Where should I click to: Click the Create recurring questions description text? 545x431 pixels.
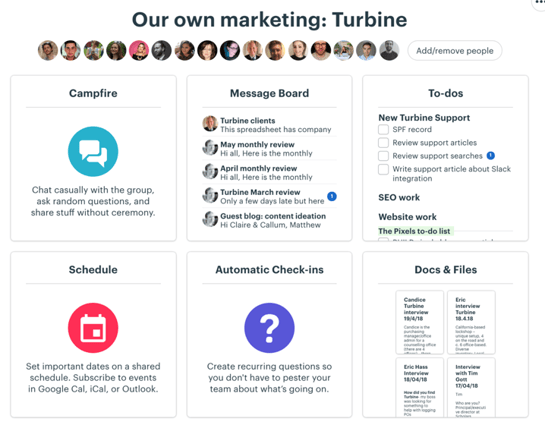[x=269, y=377]
